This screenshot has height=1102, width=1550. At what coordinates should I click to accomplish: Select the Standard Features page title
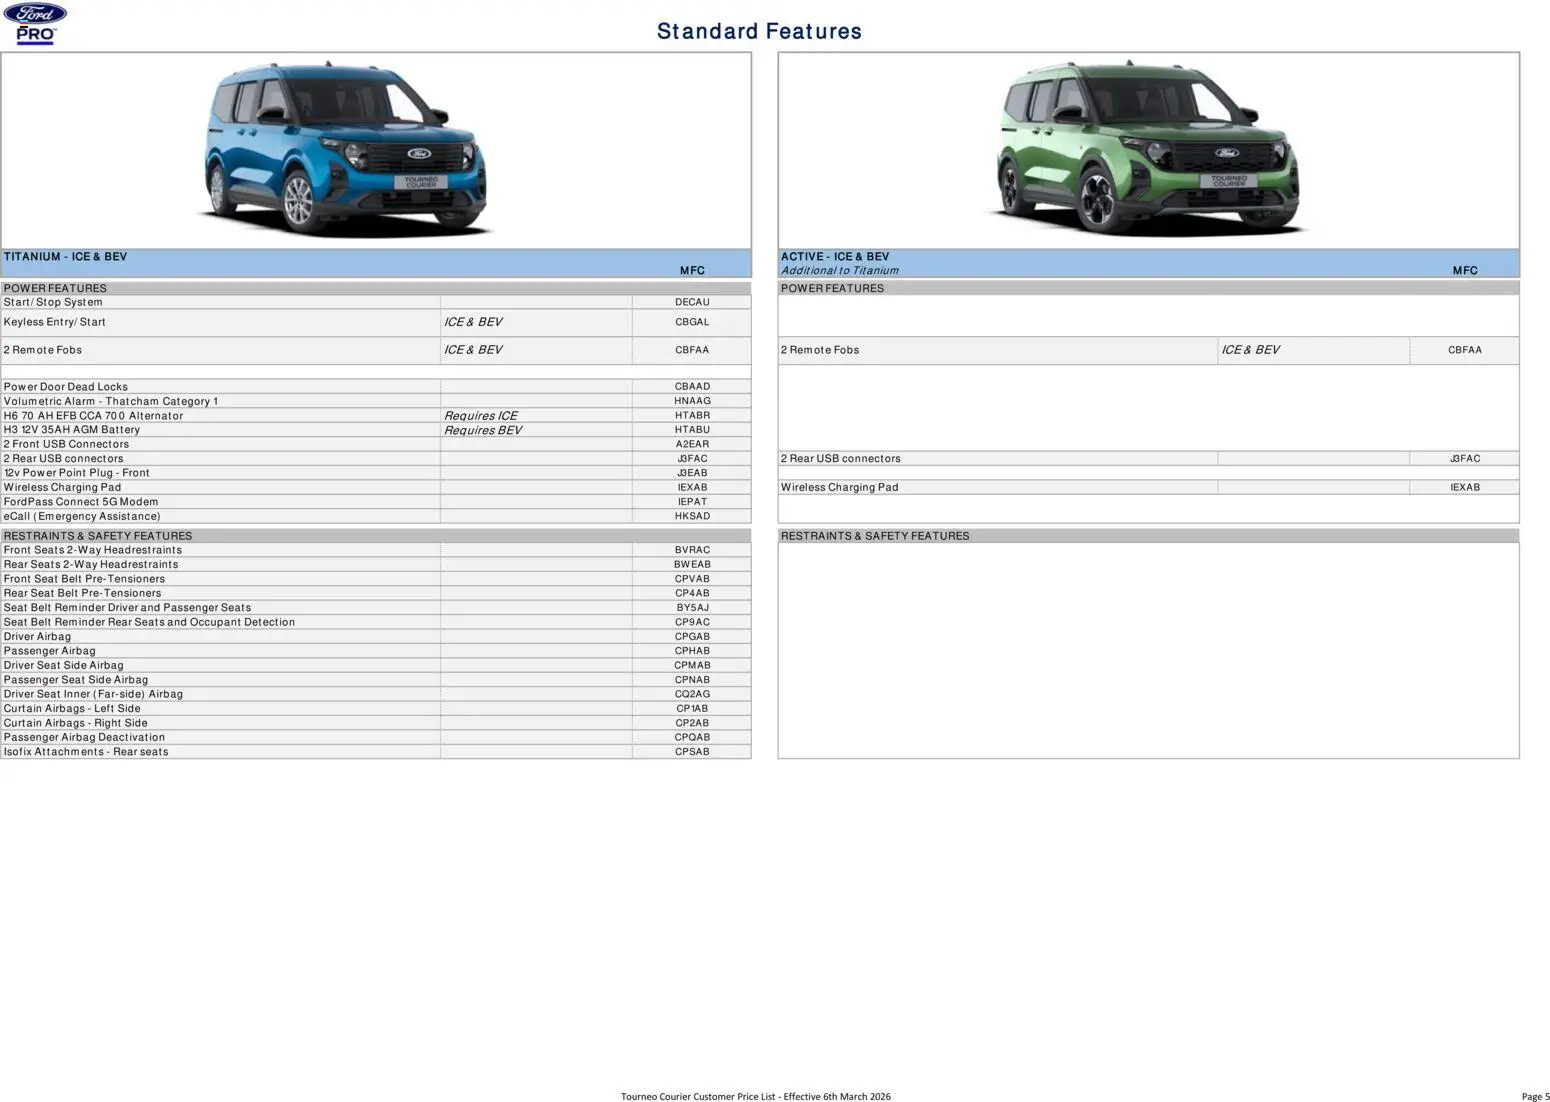(x=759, y=31)
